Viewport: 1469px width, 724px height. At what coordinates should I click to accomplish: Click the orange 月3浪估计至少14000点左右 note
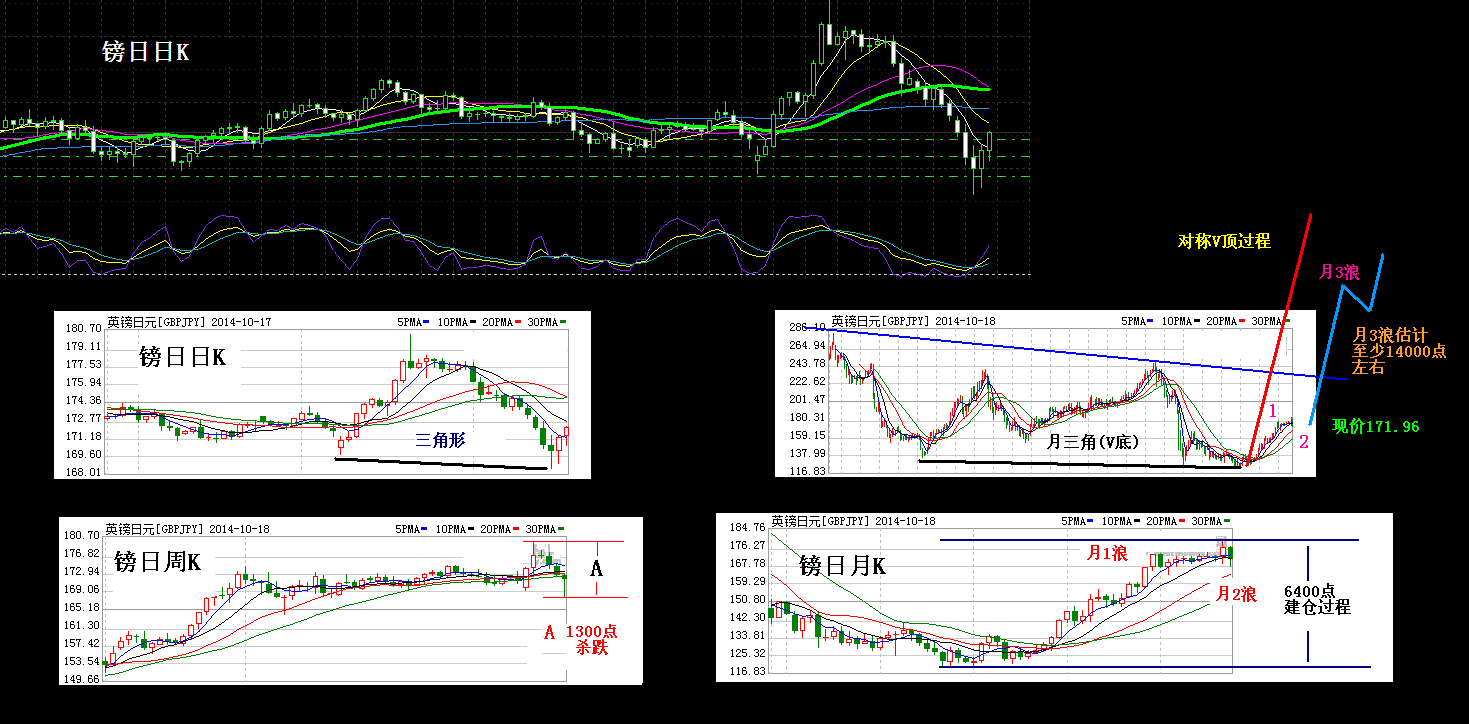1399,351
